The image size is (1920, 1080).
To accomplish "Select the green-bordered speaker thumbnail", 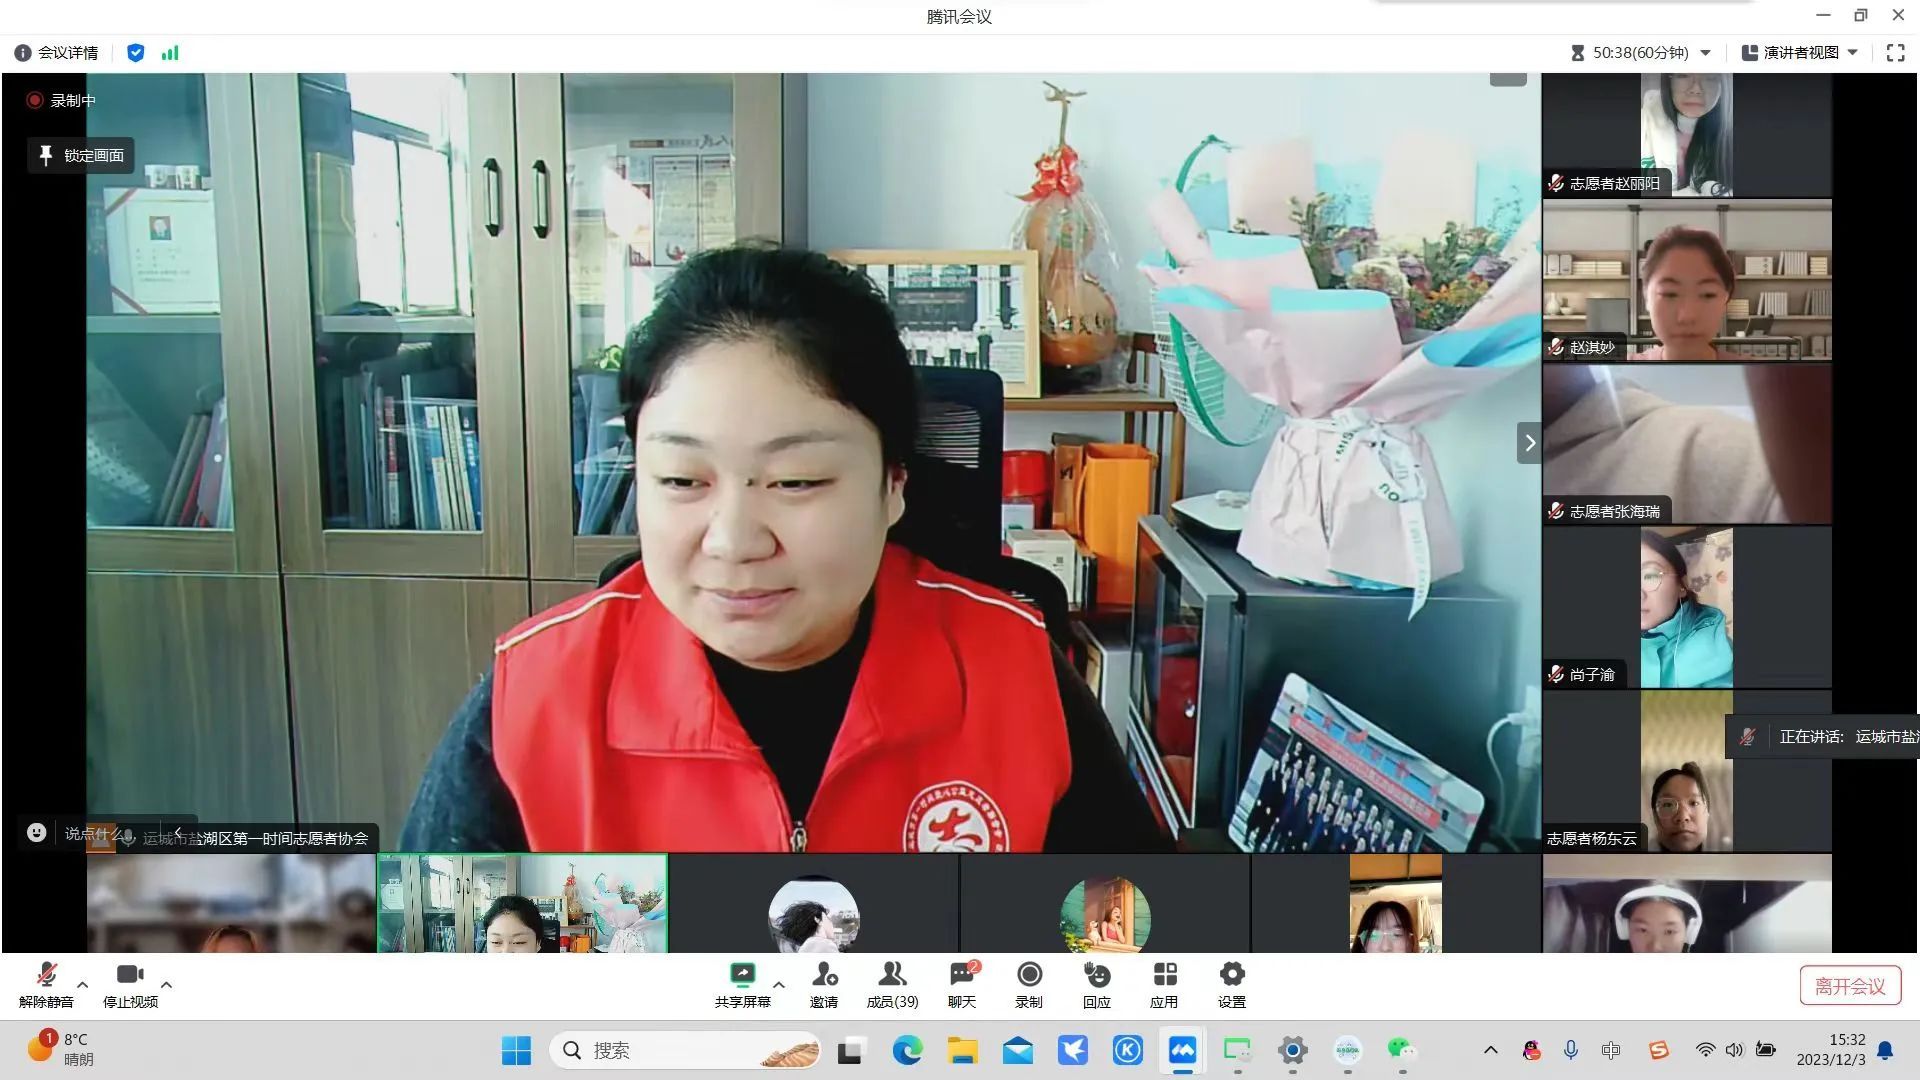I will pos(522,903).
